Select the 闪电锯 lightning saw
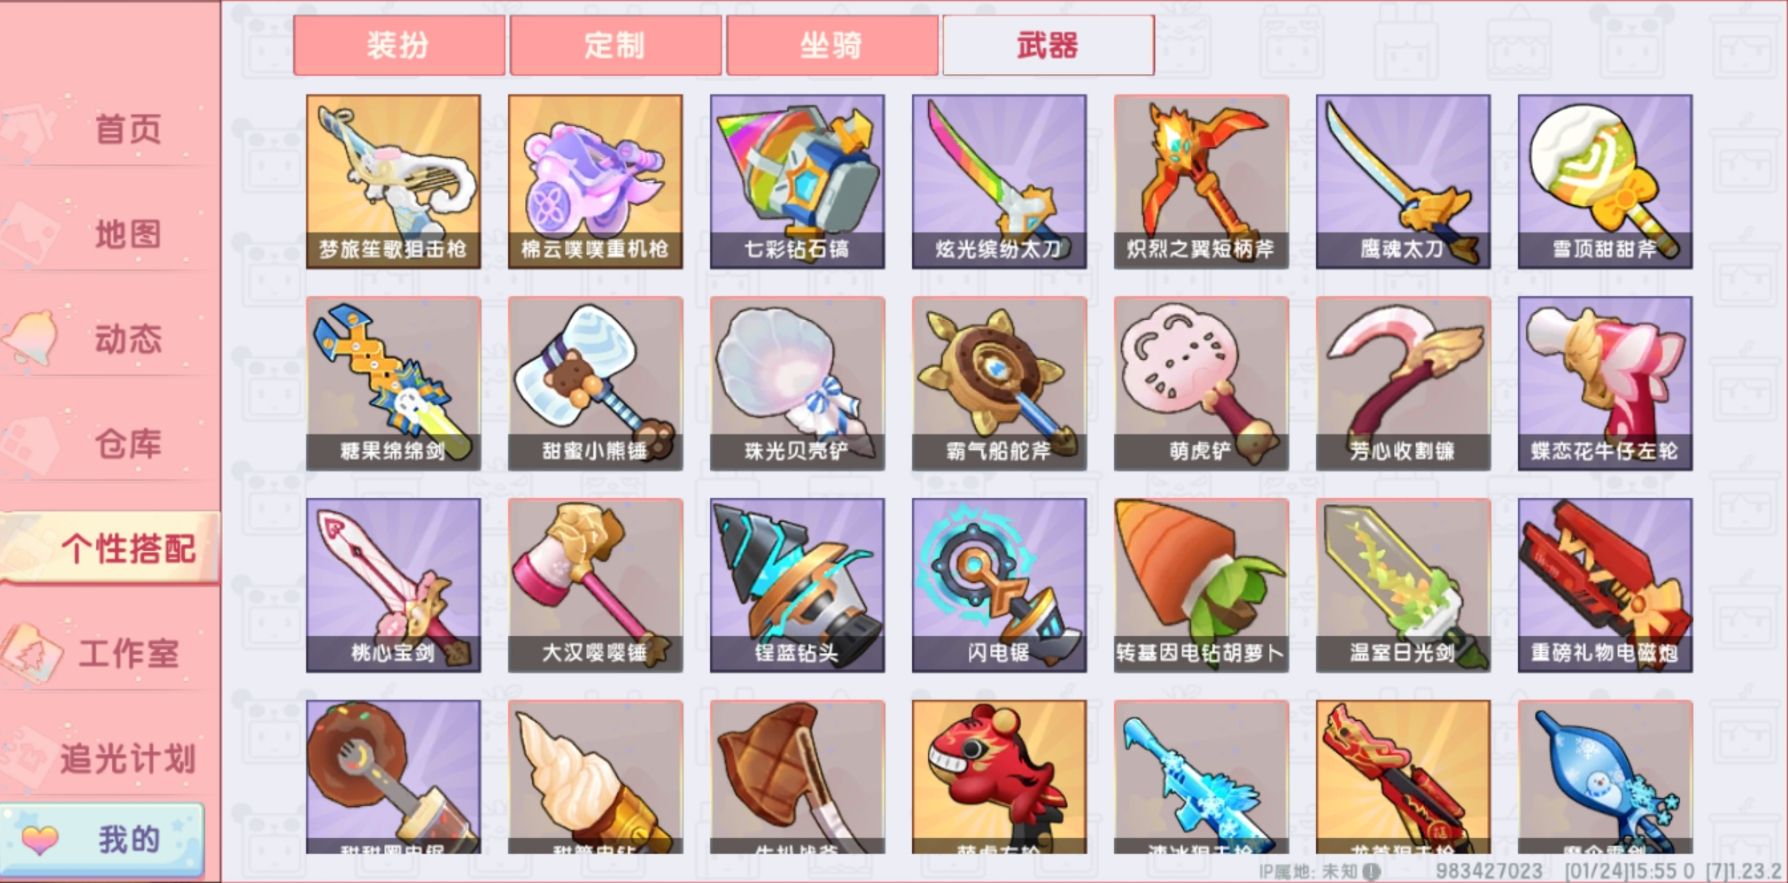This screenshot has width=1788, height=883. click(x=999, y=585)
